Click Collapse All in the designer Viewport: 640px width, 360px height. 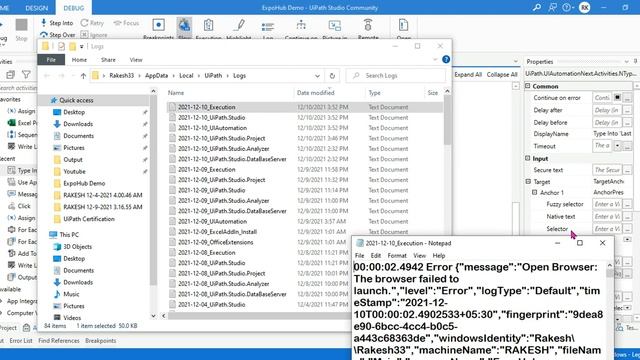tap(502, 75)
